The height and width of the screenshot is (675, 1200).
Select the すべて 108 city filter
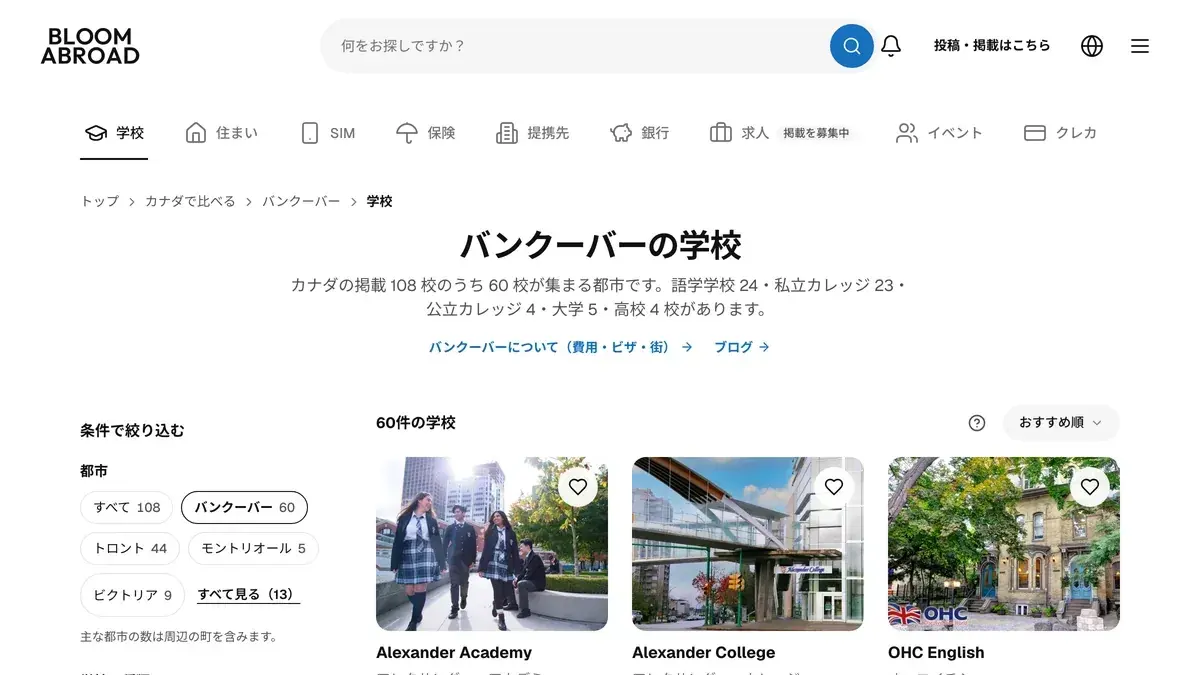click(x=127, y=507)
